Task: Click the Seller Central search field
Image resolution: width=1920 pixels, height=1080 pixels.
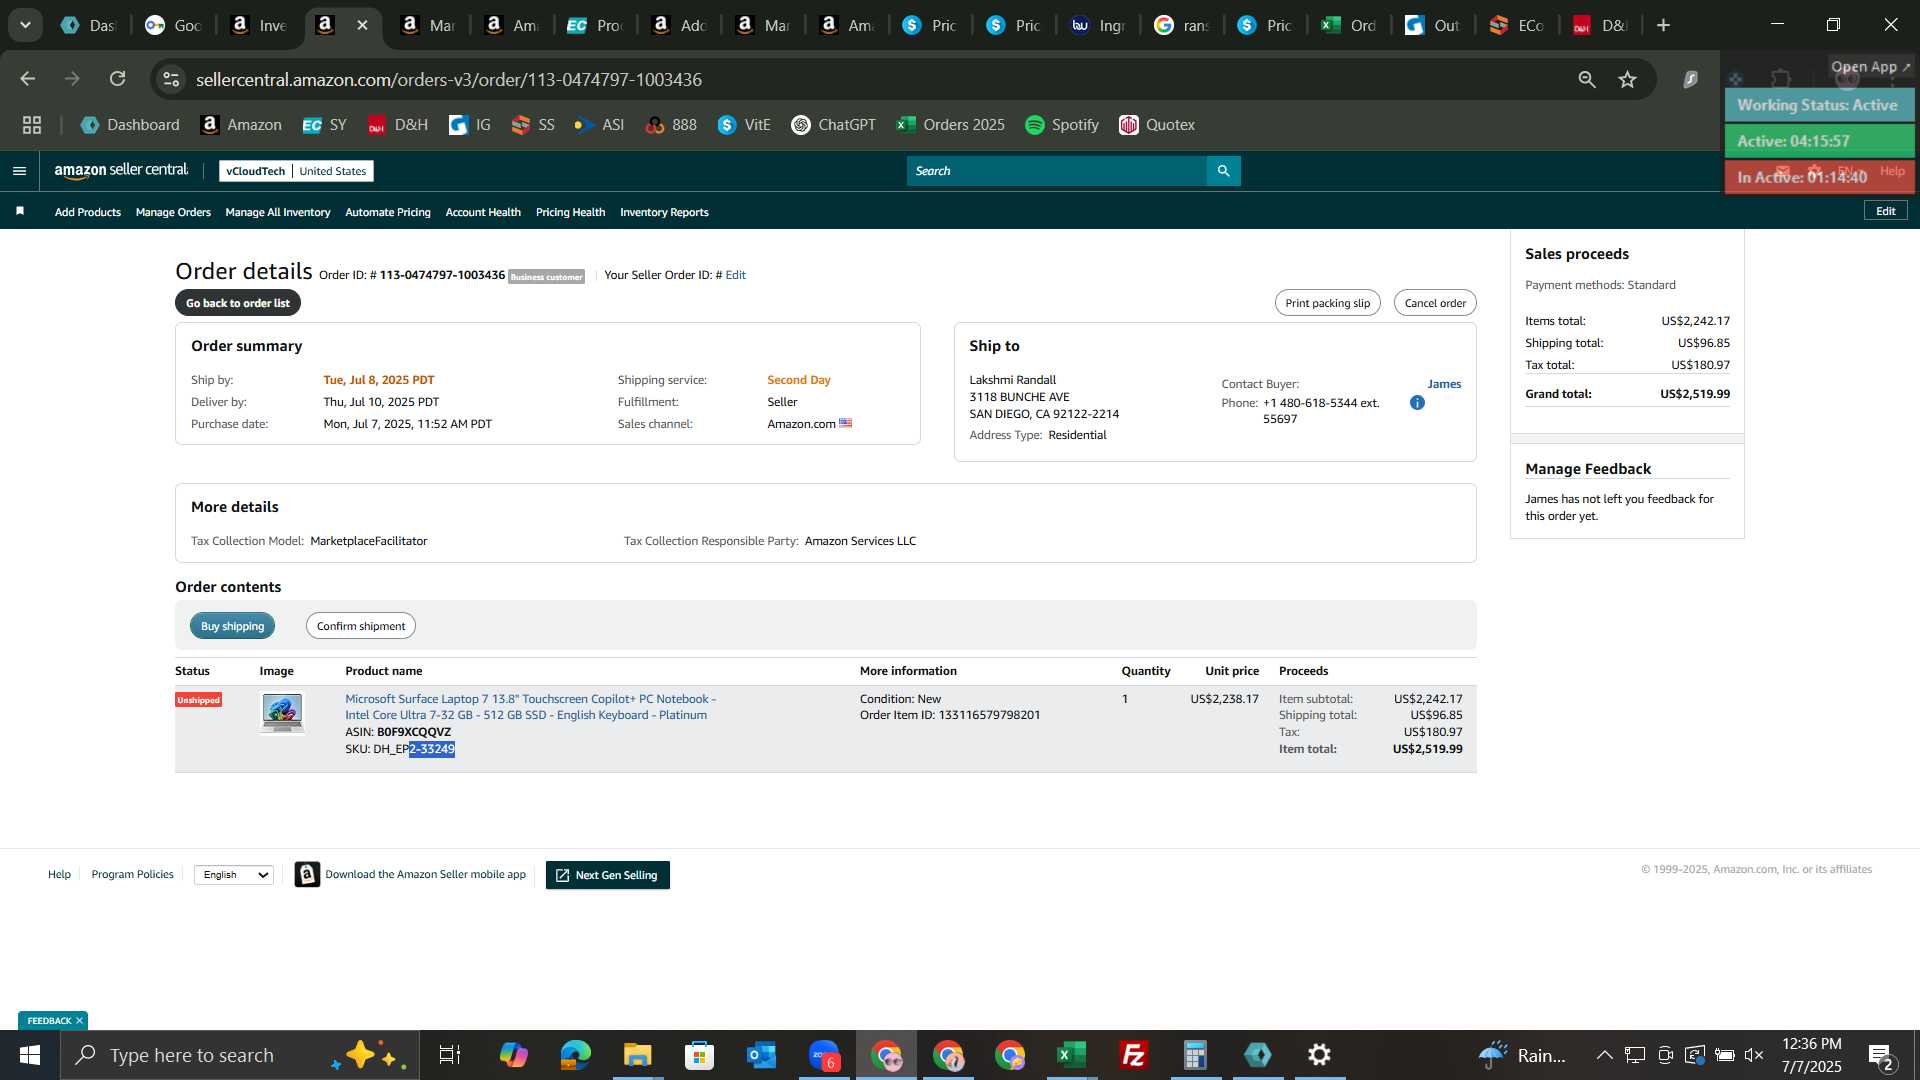Action: [x=1056, y=171]
